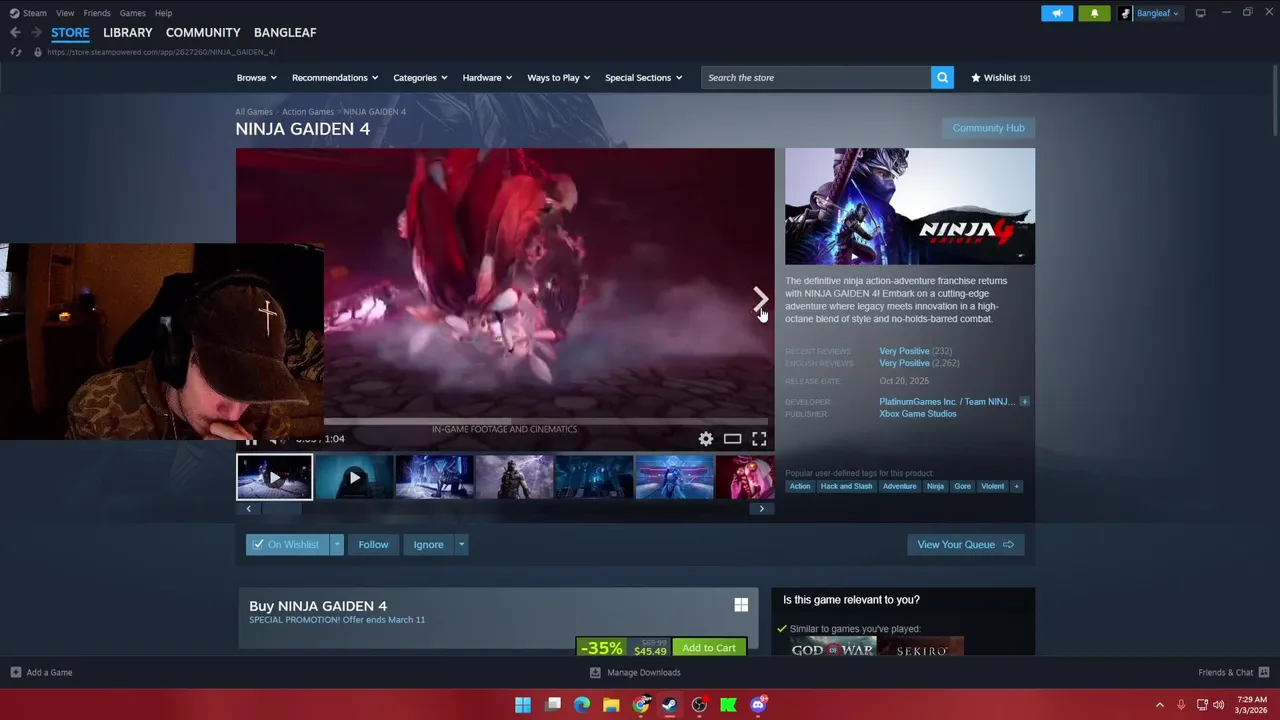
Task: Follow NINJA GAIDEN 4
Action: pos(373,545)
